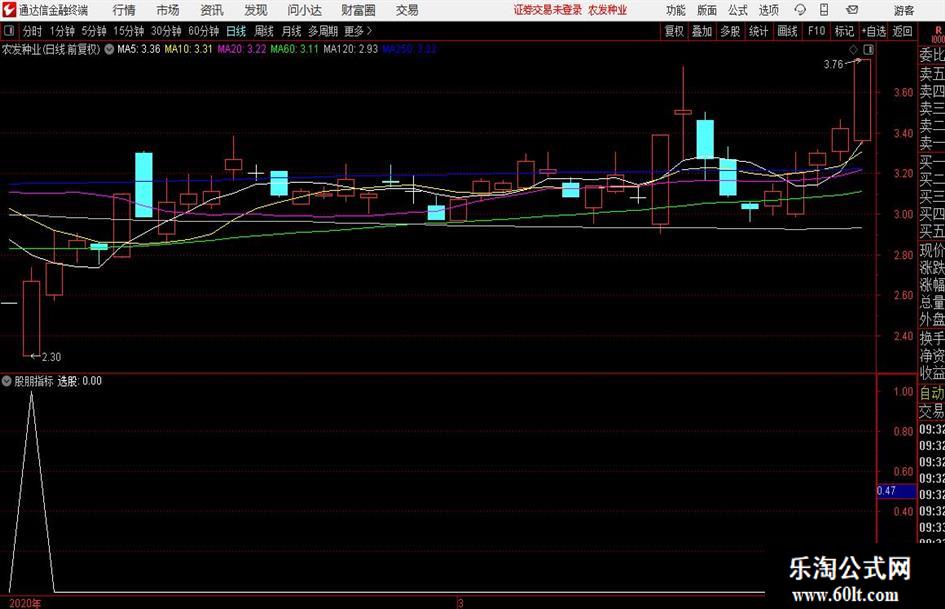The width and height of the screenshot is (945, 609).
Task: Expand 更多 periods chevron
Action: [x=359, y=31]
